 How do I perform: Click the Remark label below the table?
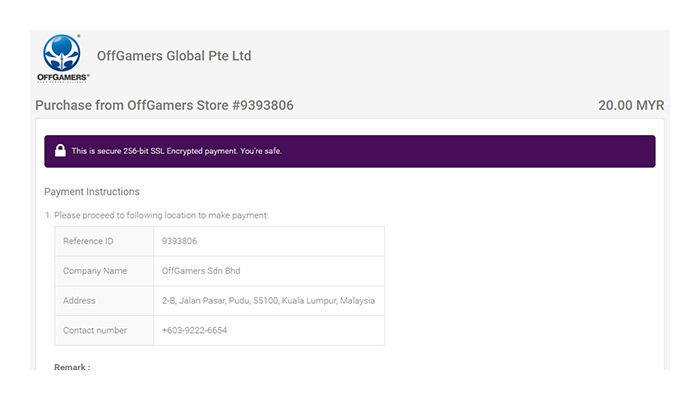pyautogui.click(x=72, y=367)
